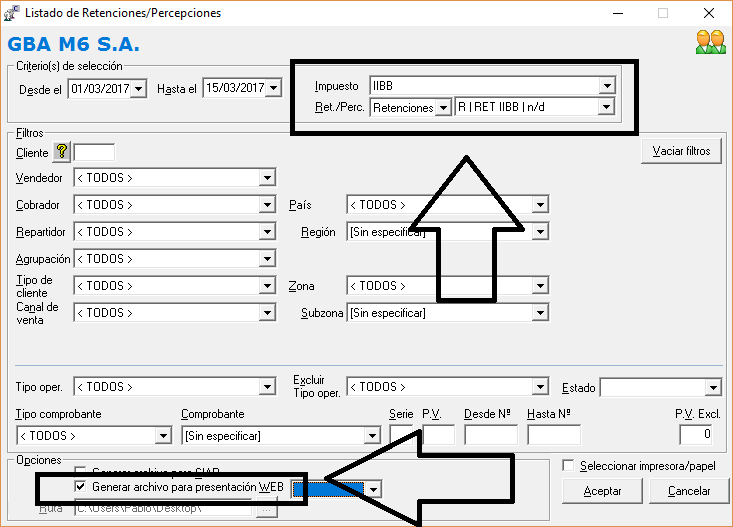
Task: Enable Seleccionar impresora/papel checkbox
Action: pos(568,466)
